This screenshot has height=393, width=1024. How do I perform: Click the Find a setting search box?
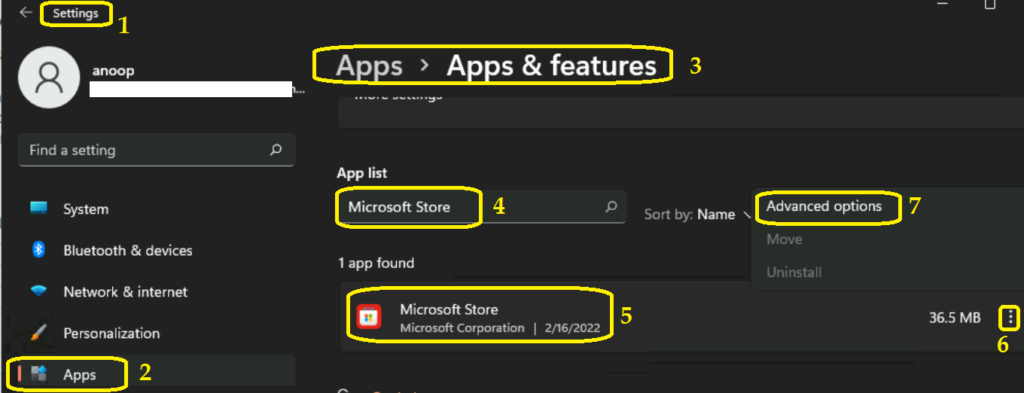point(157,150)
